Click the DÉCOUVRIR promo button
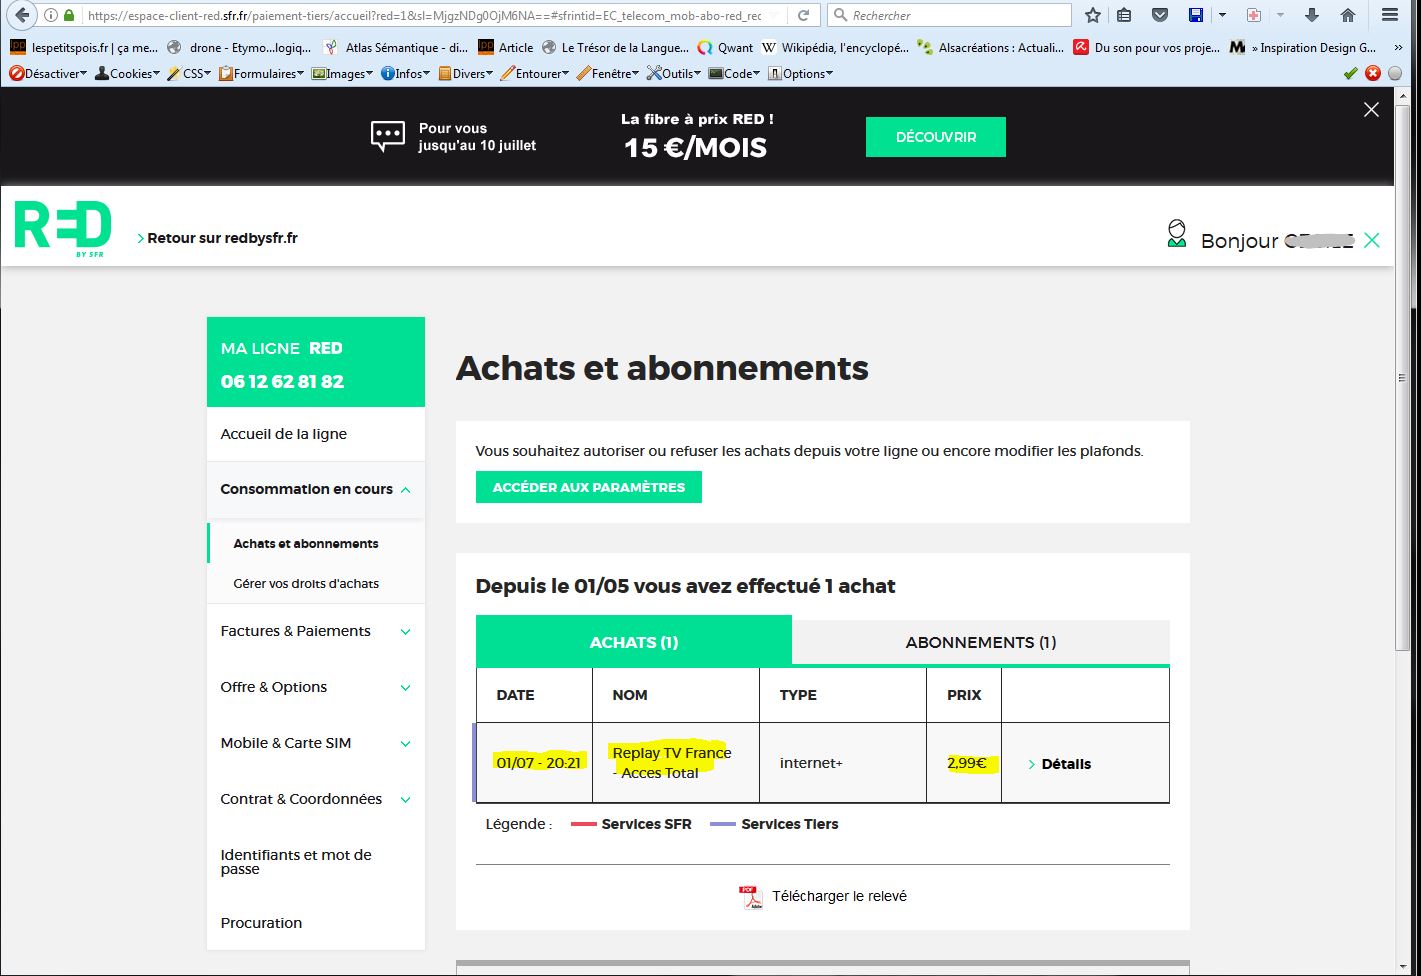 coord(936,137)
